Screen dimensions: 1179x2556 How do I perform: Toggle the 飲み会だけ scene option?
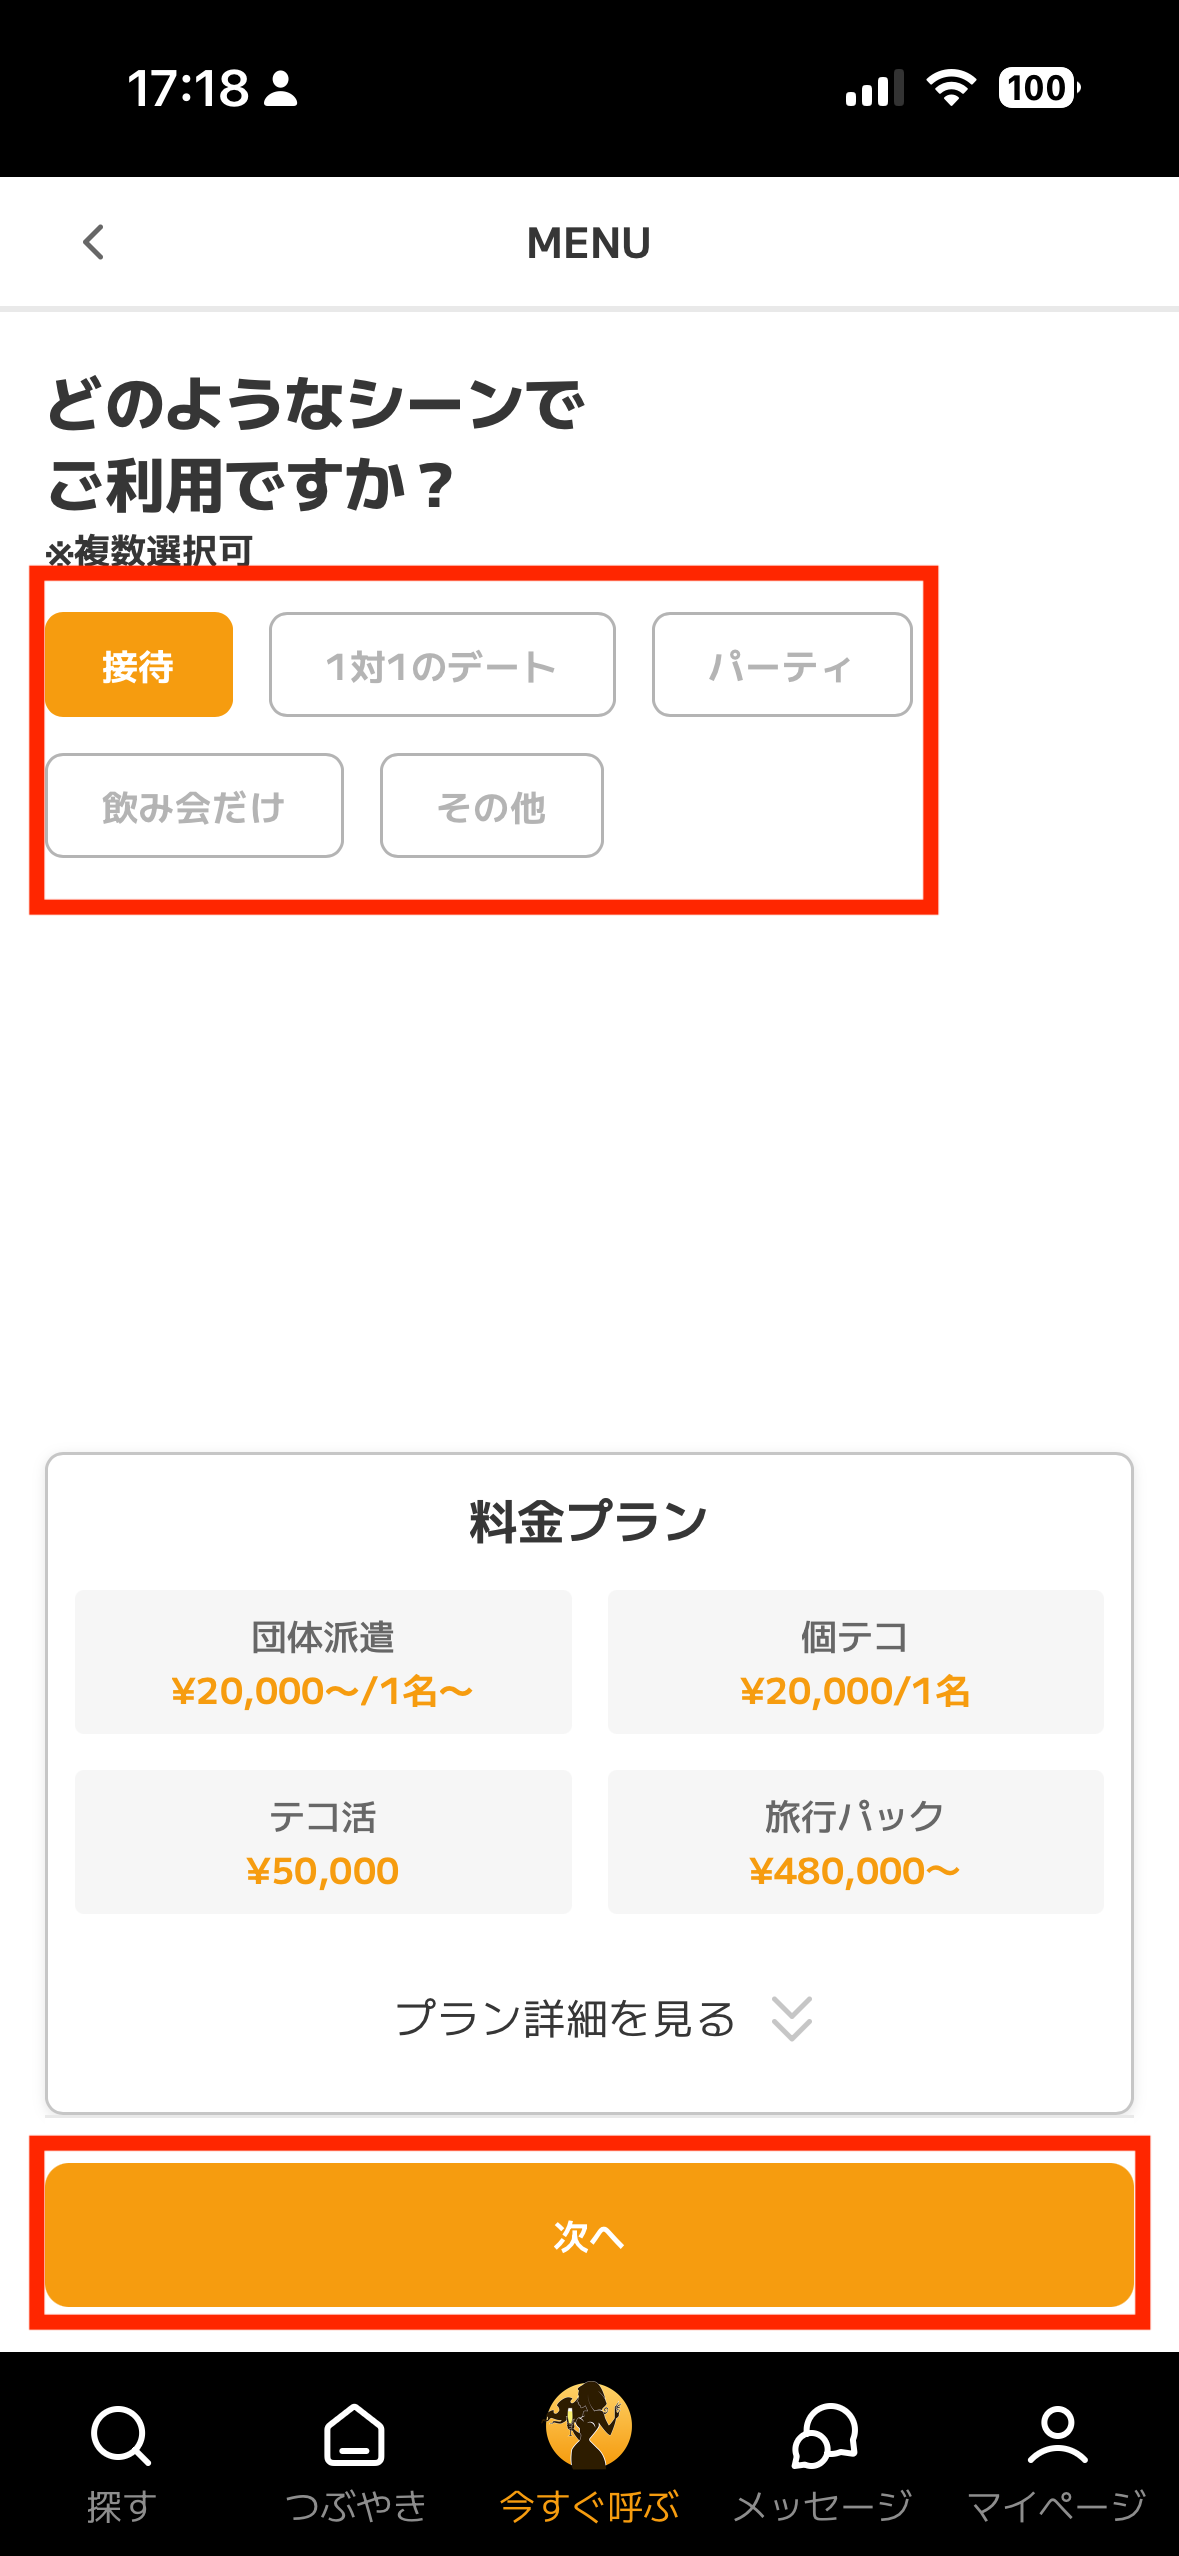click(x=194, y=806)
